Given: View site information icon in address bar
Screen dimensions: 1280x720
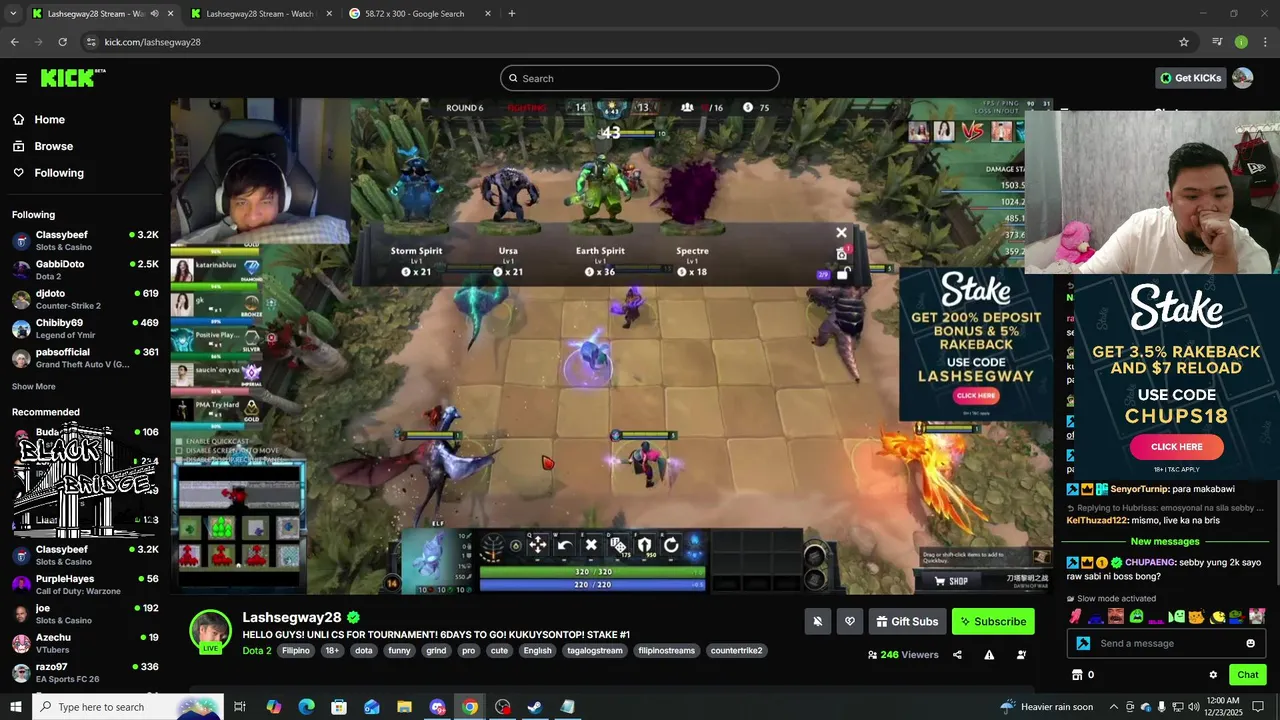Looking at the screenshot, I should coord(91,42).
